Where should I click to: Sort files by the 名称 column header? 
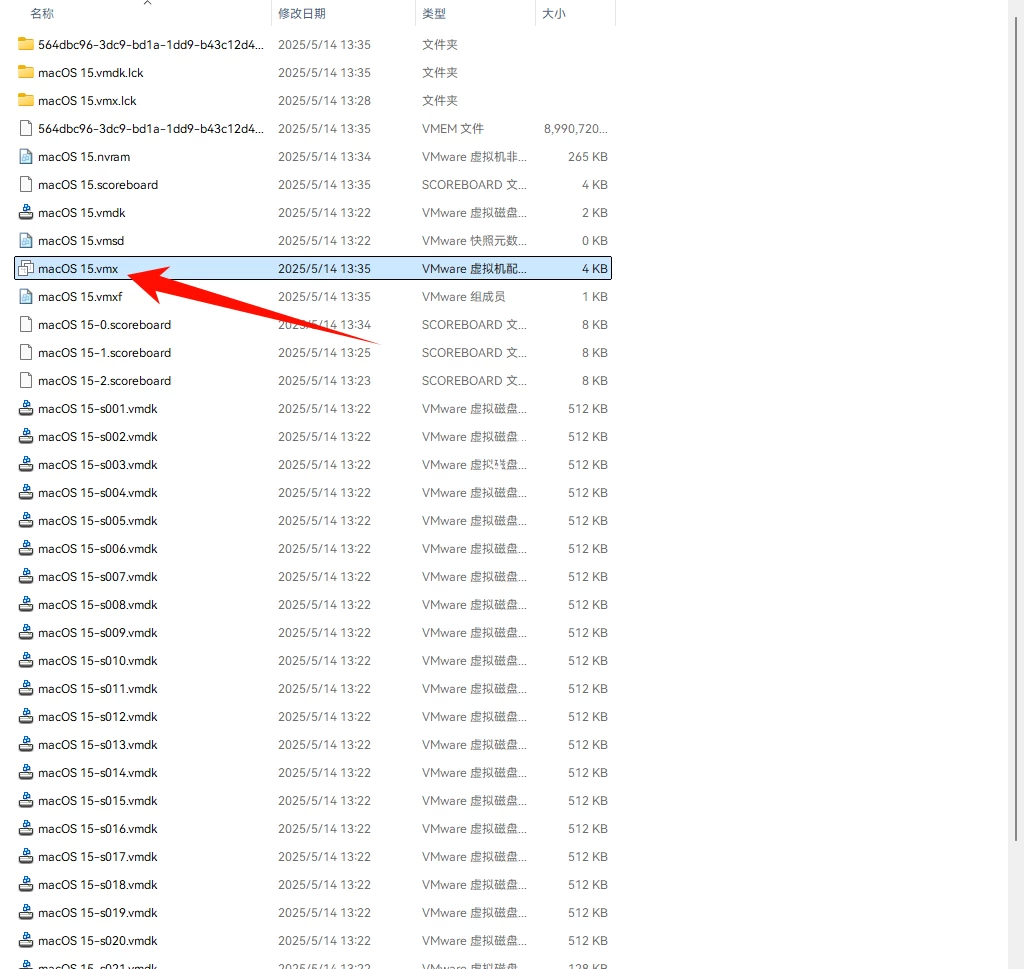[42, 14]
